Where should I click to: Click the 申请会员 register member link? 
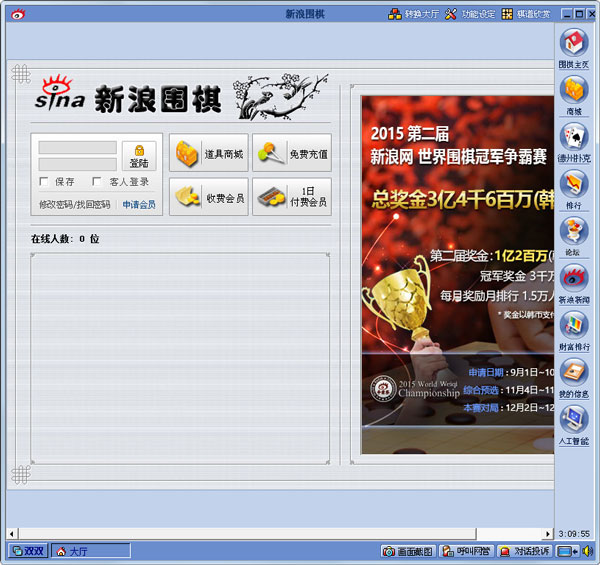pos(139,205)
